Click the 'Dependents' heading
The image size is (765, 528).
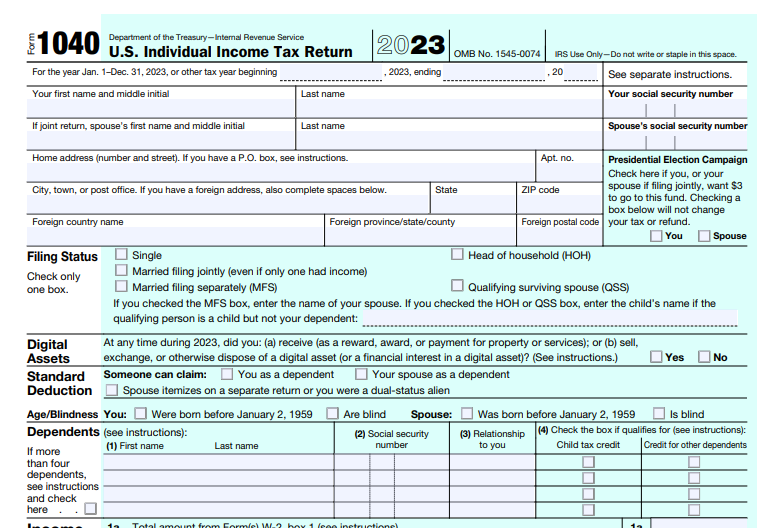tap(63, 432)
